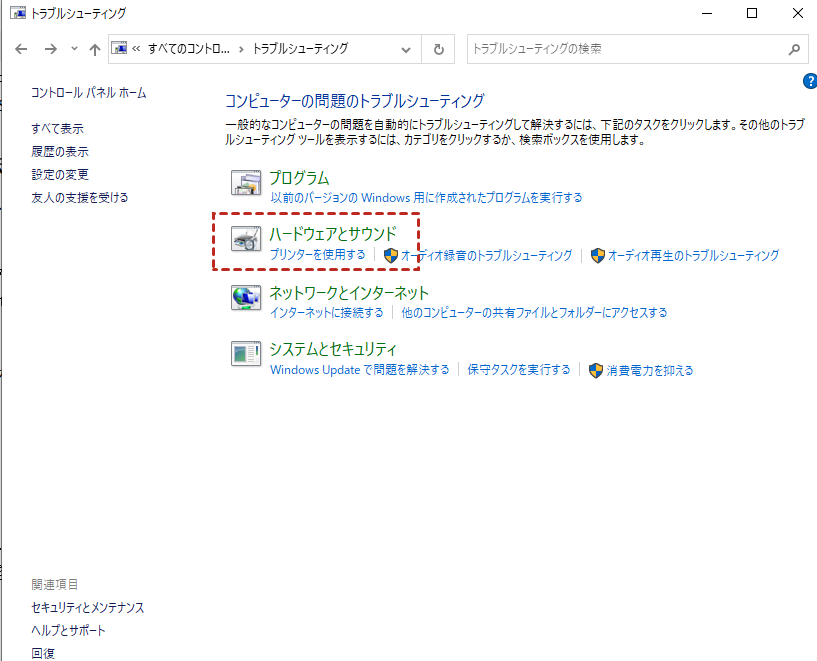Screen dimensions: 817x661
Task: Click 友人の支援を受ける
Action: [80, 197]
